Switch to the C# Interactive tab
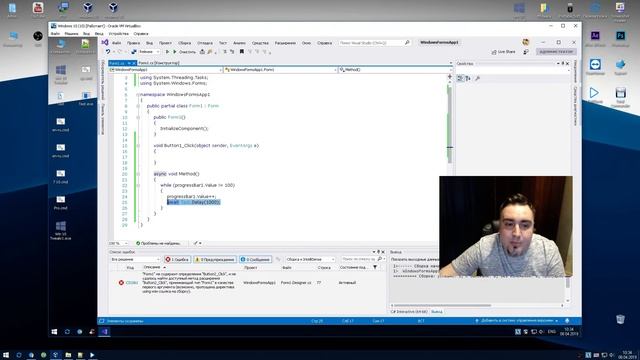The image size is (640, 360). point(409,311)
